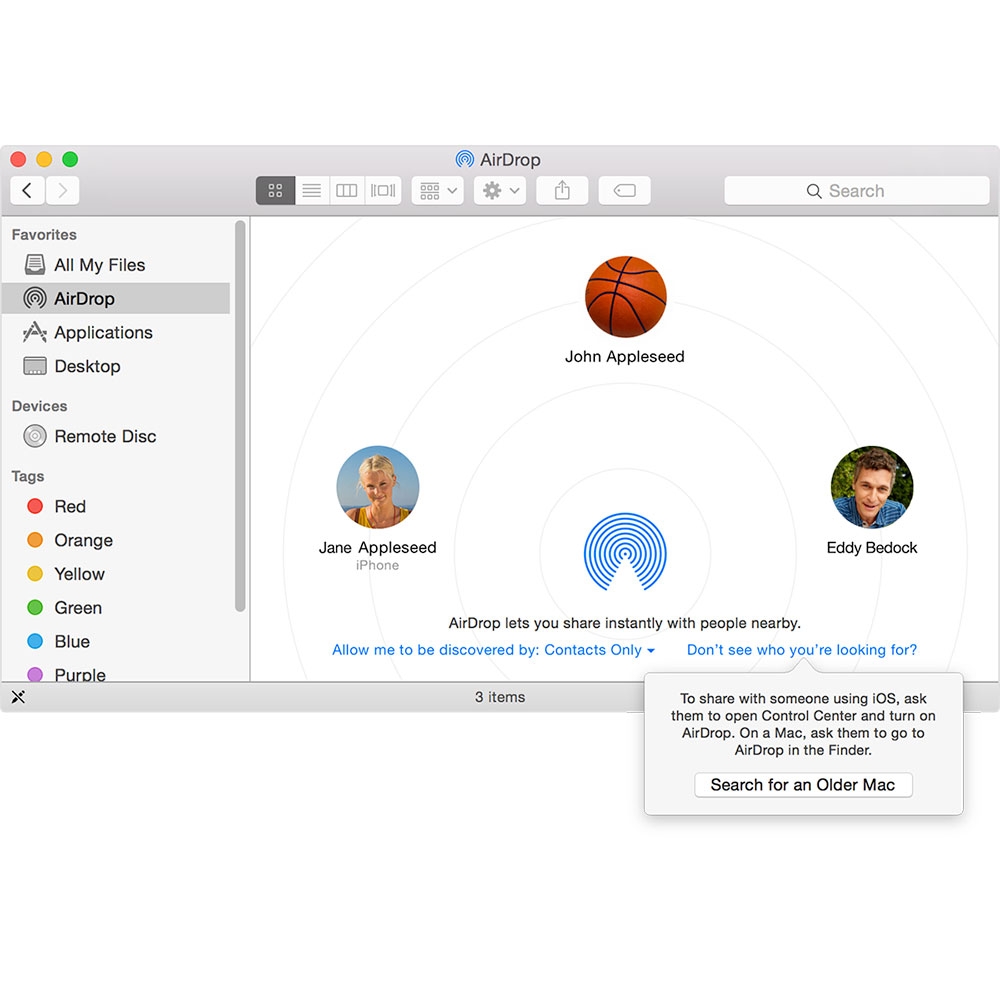Click Jane Appleseed's iPhone avatar
The height and width of the screenshot is (1000, 1000).
(378, 487)
